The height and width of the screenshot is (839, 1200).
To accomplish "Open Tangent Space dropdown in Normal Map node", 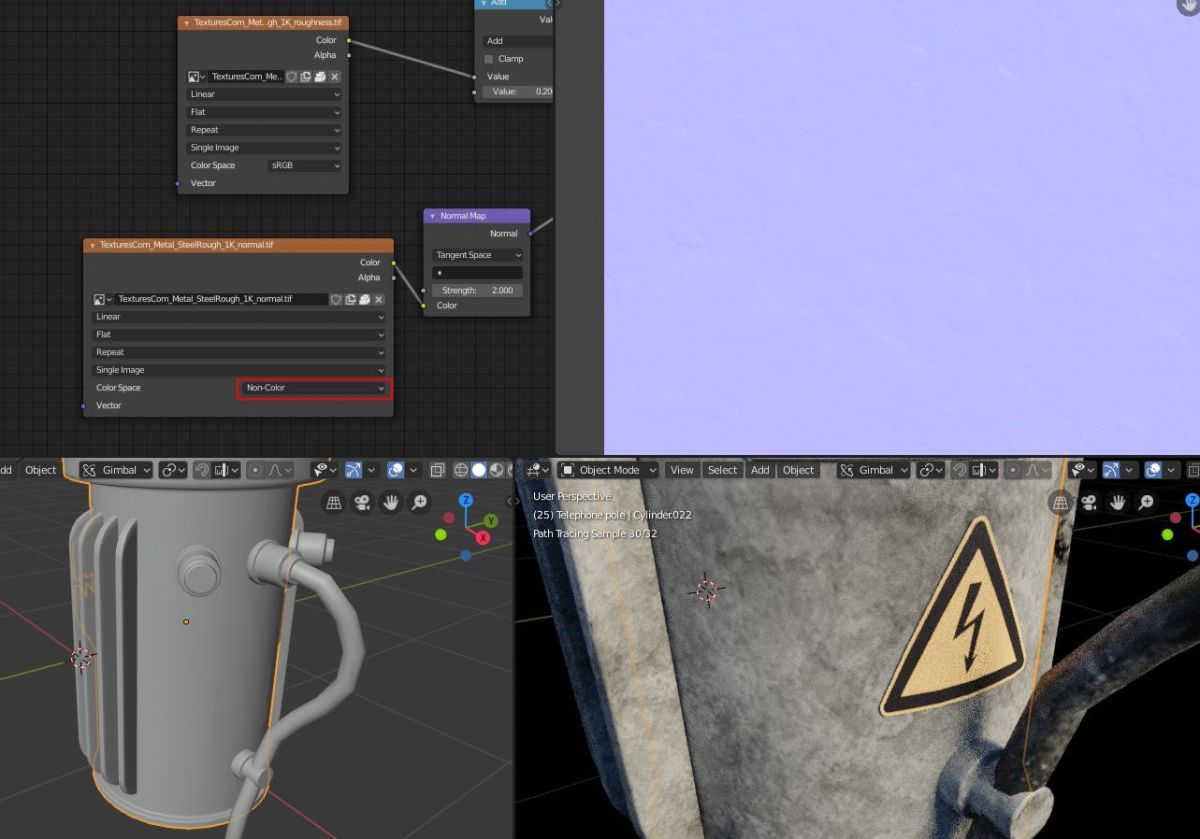I will [x=478, y=255].
